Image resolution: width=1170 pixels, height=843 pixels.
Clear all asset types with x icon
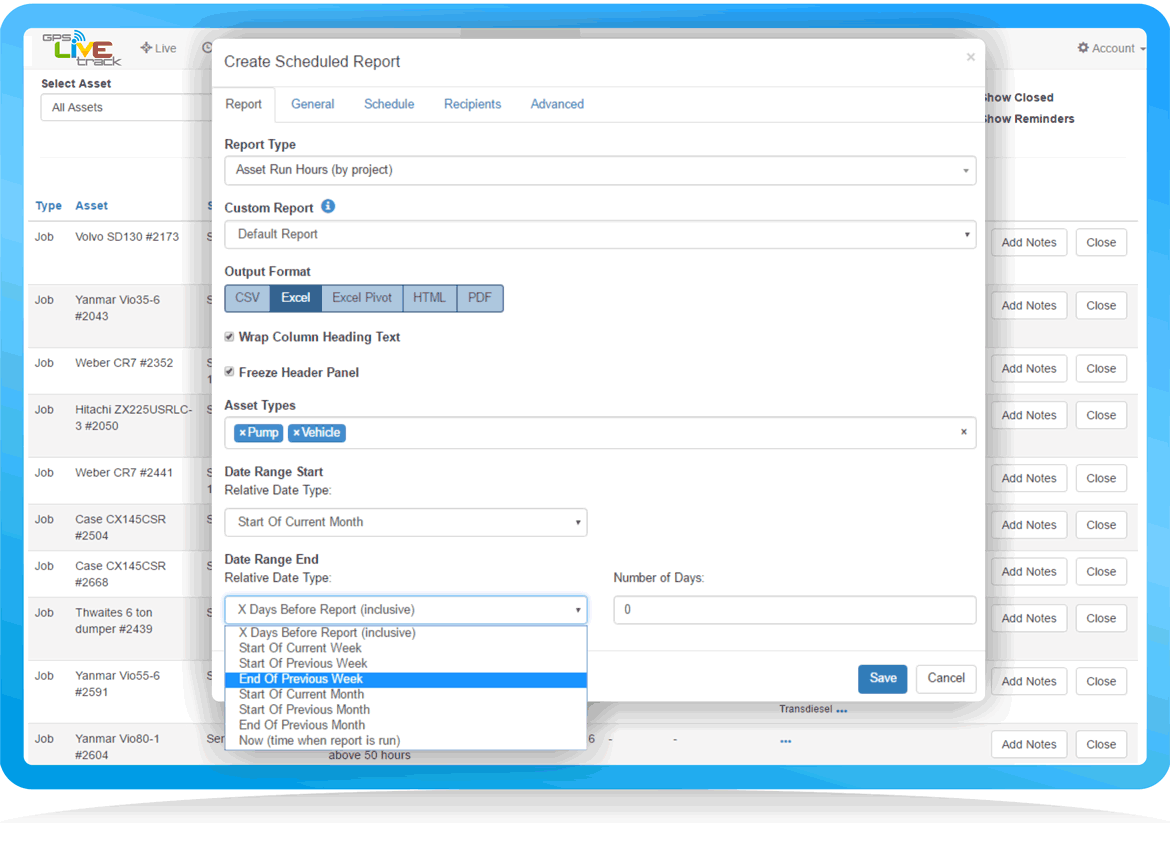coord(963,432)
